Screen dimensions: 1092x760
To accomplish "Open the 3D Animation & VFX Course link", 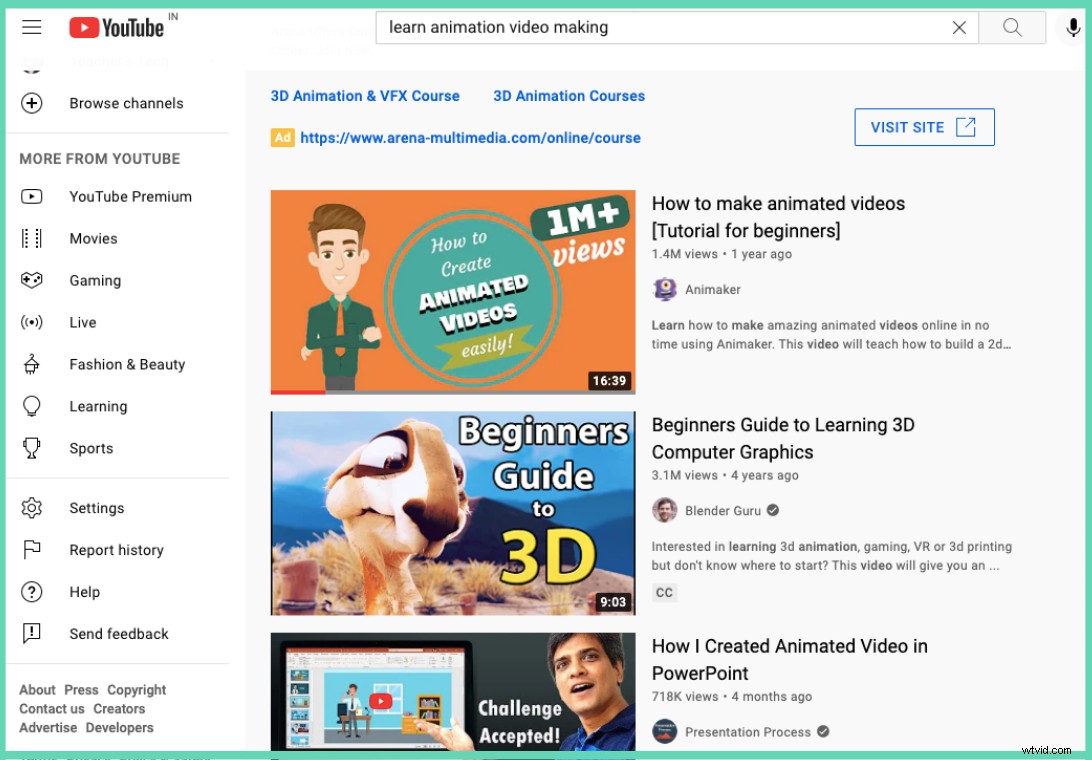I will point(365,96).
